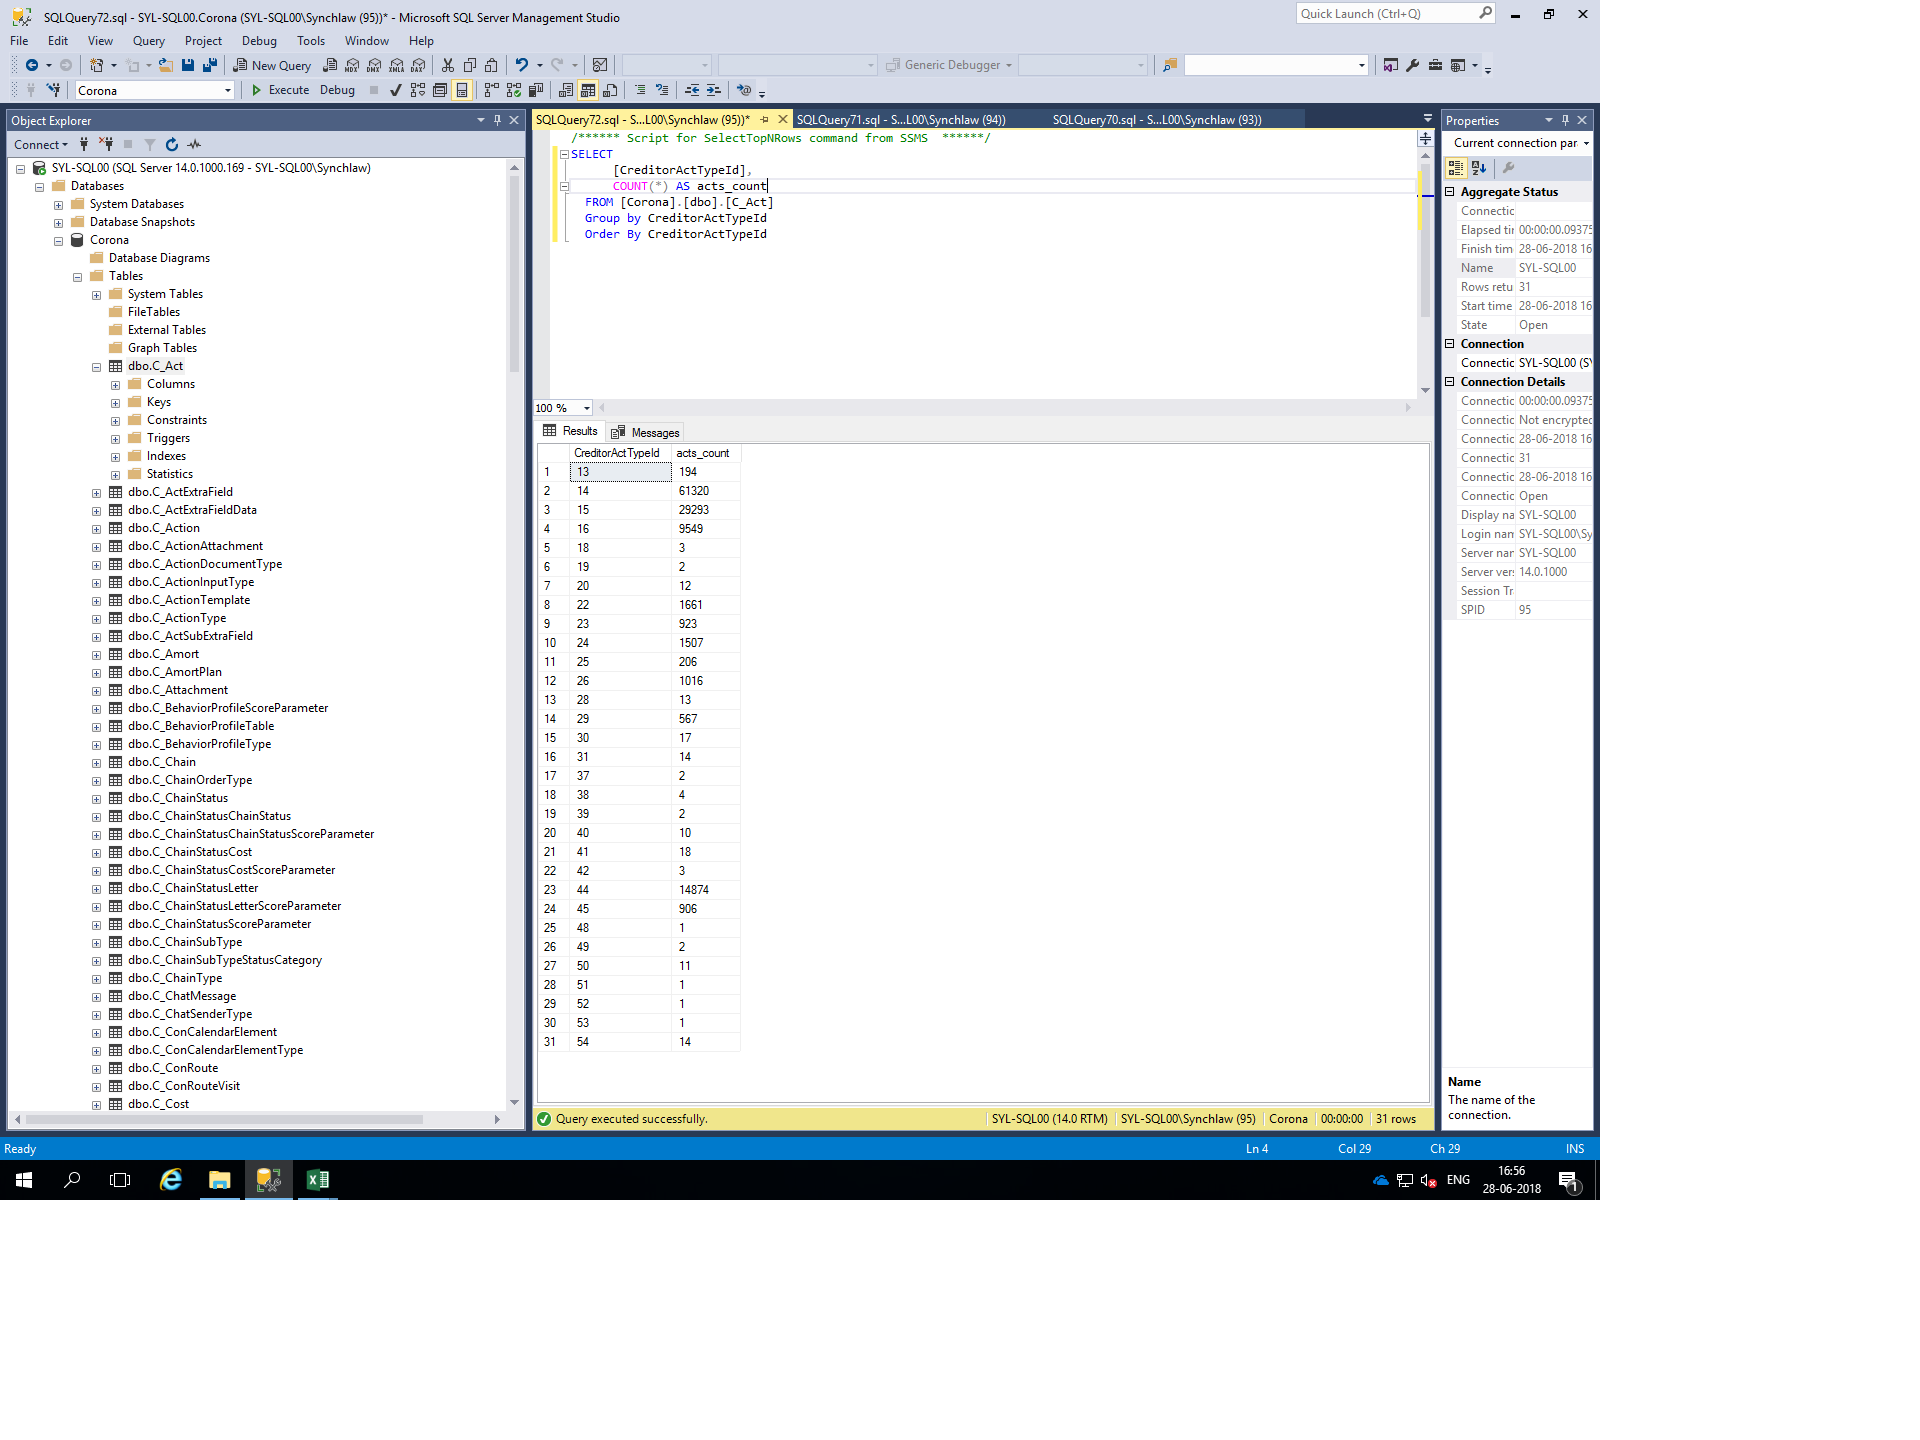1920x1440 pixels.
Task: Comment out the selected lines icon
Action: pos(640,90)
